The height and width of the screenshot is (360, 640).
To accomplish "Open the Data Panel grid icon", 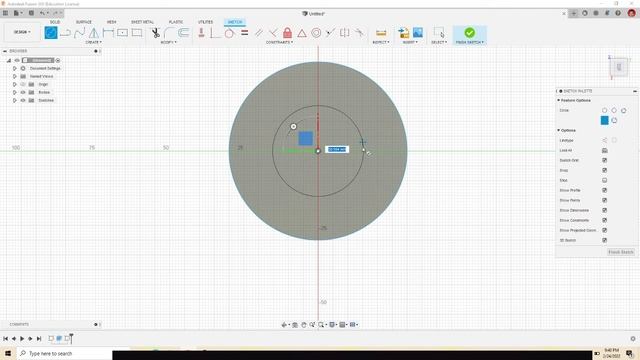I will coord(5,13).
